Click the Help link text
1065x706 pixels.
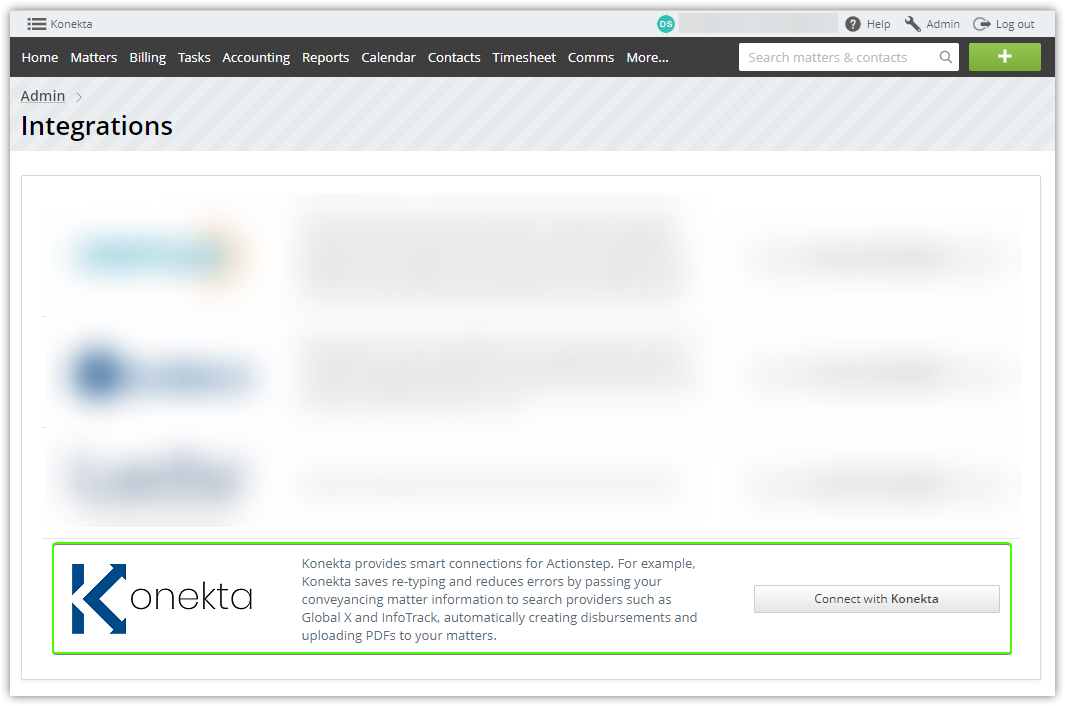878,24
